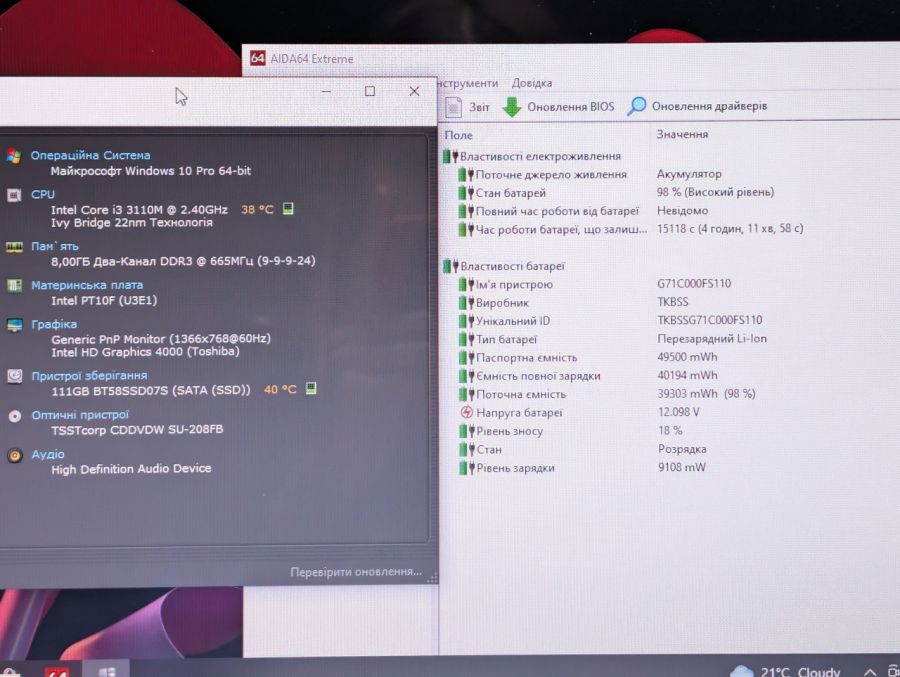The height and width of the screenshot is (677, 900).
Task: Click the 21°C Cloudy weather text
Action: click(x=800, y=671)
